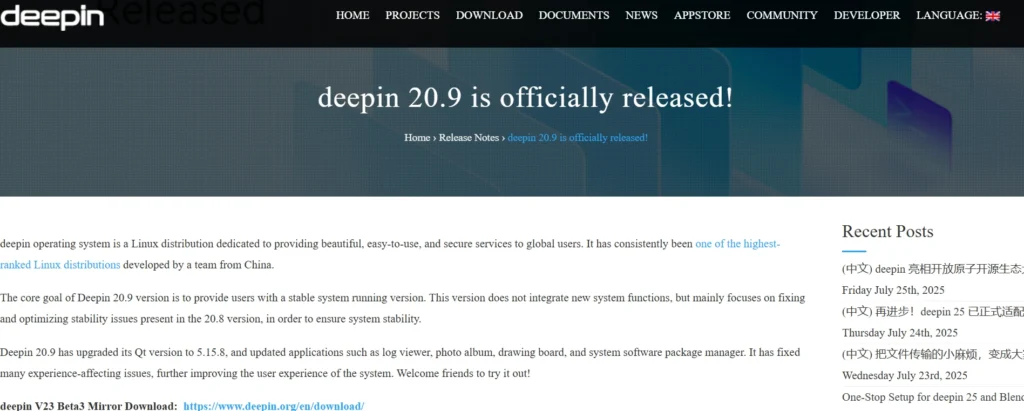Open recent post 'deepin 亮相开放原子开源生态'
This screenshot has height=411, width=1024.
933,269
